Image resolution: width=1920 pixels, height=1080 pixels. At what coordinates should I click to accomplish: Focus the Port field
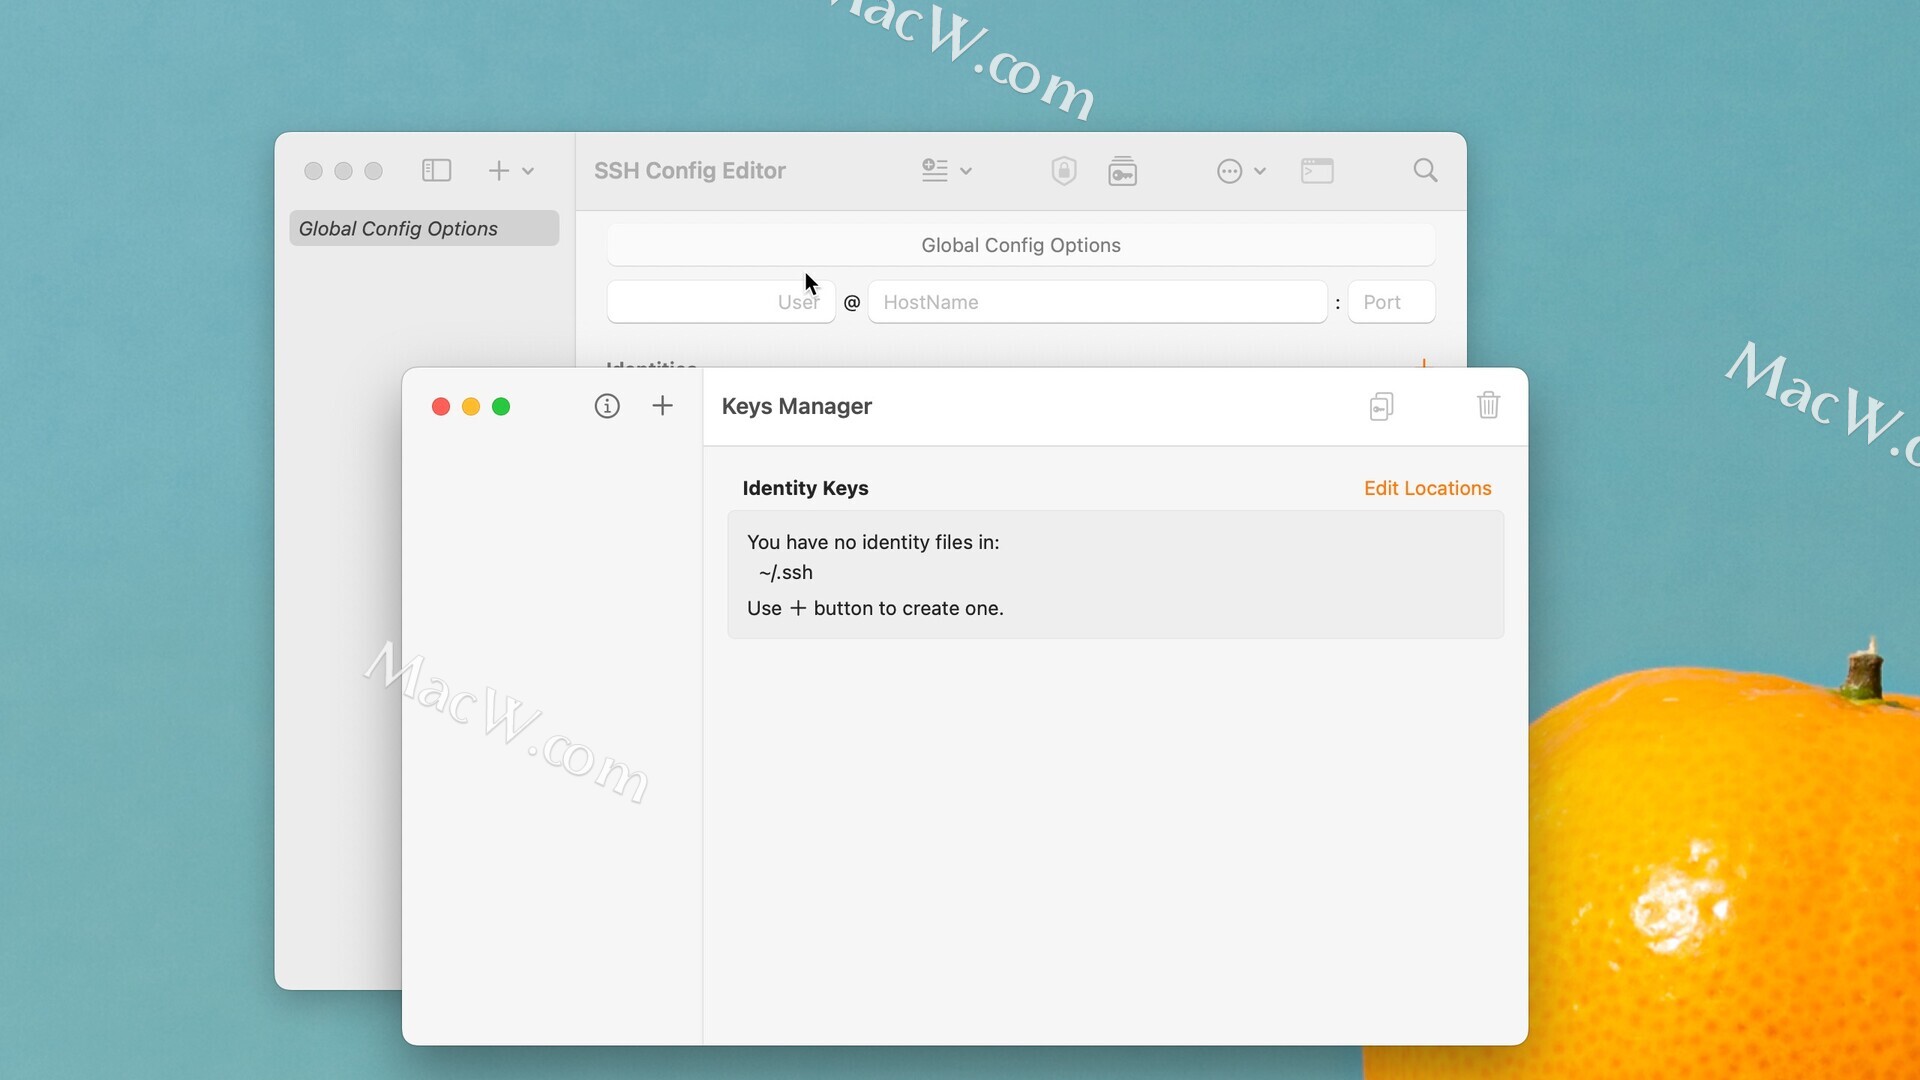click(x=1391, y=302)
